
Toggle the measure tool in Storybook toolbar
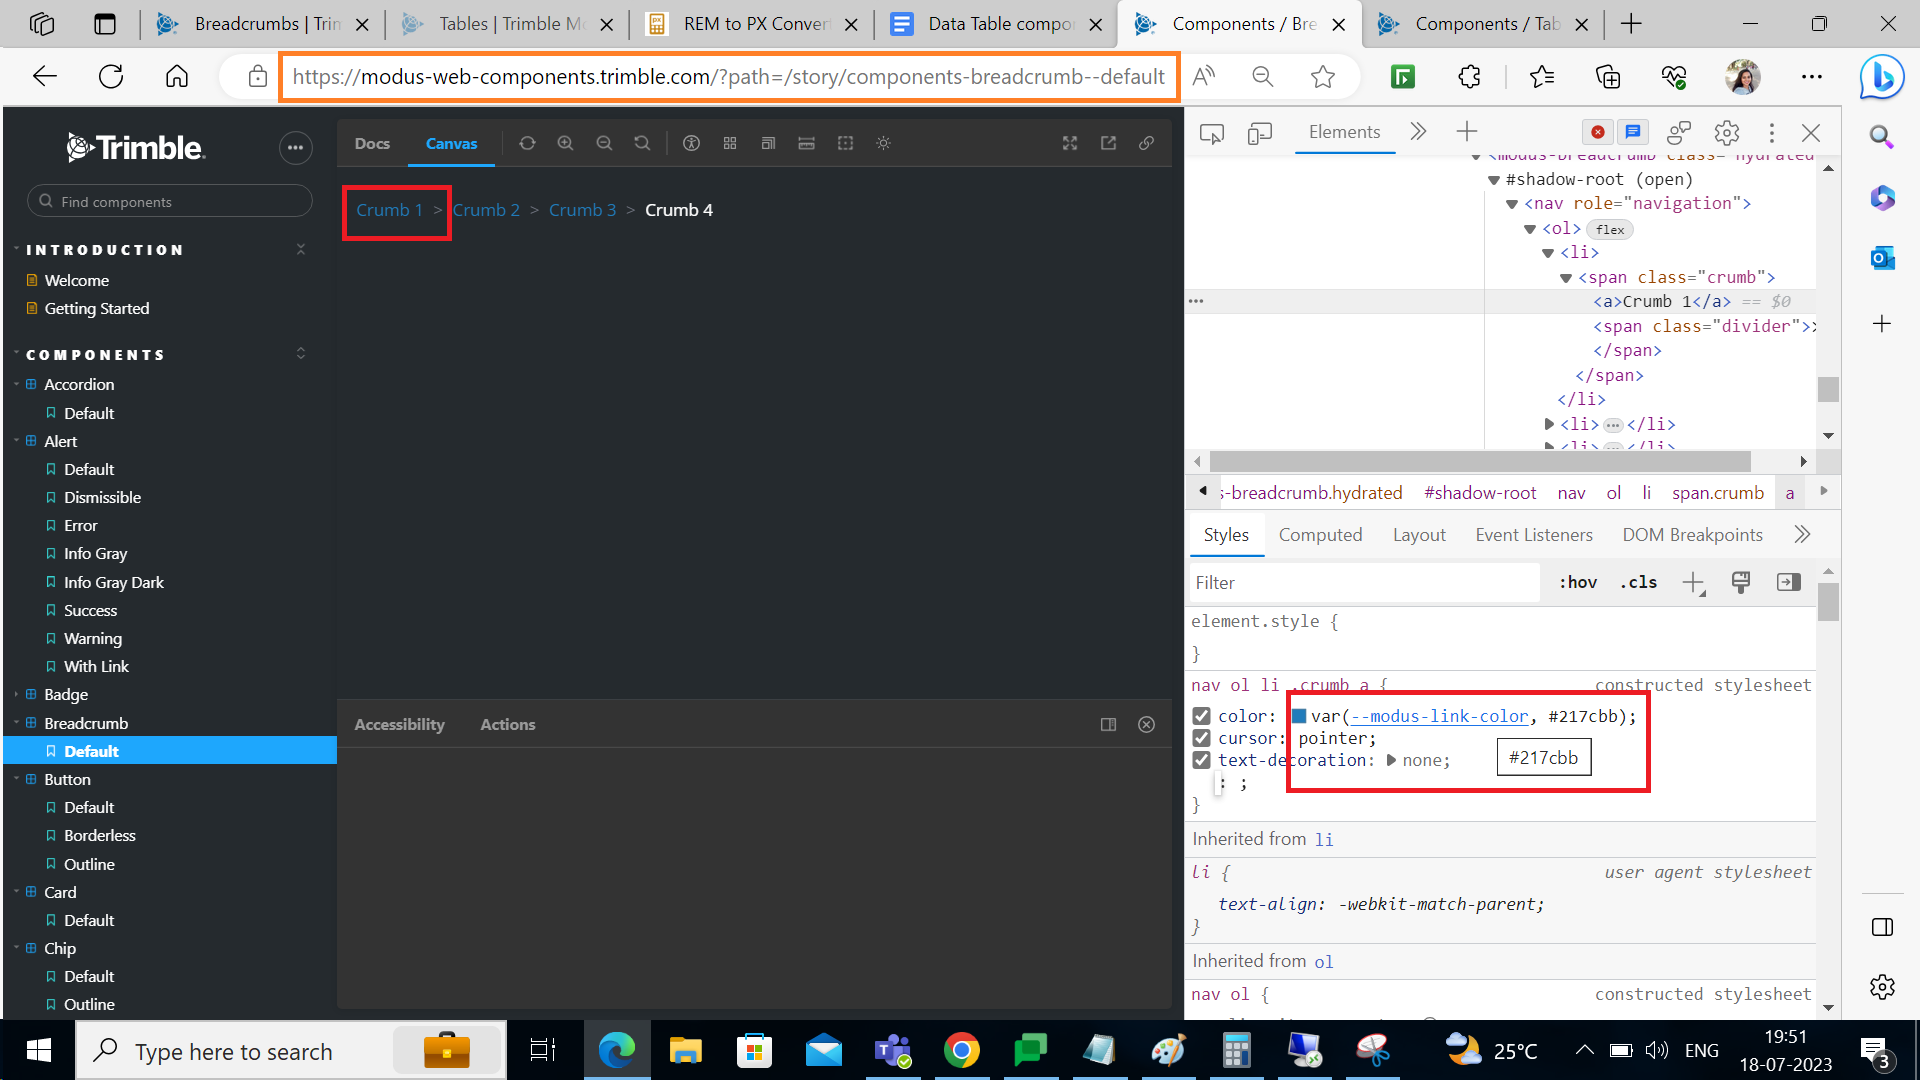[x=807, y=143]
